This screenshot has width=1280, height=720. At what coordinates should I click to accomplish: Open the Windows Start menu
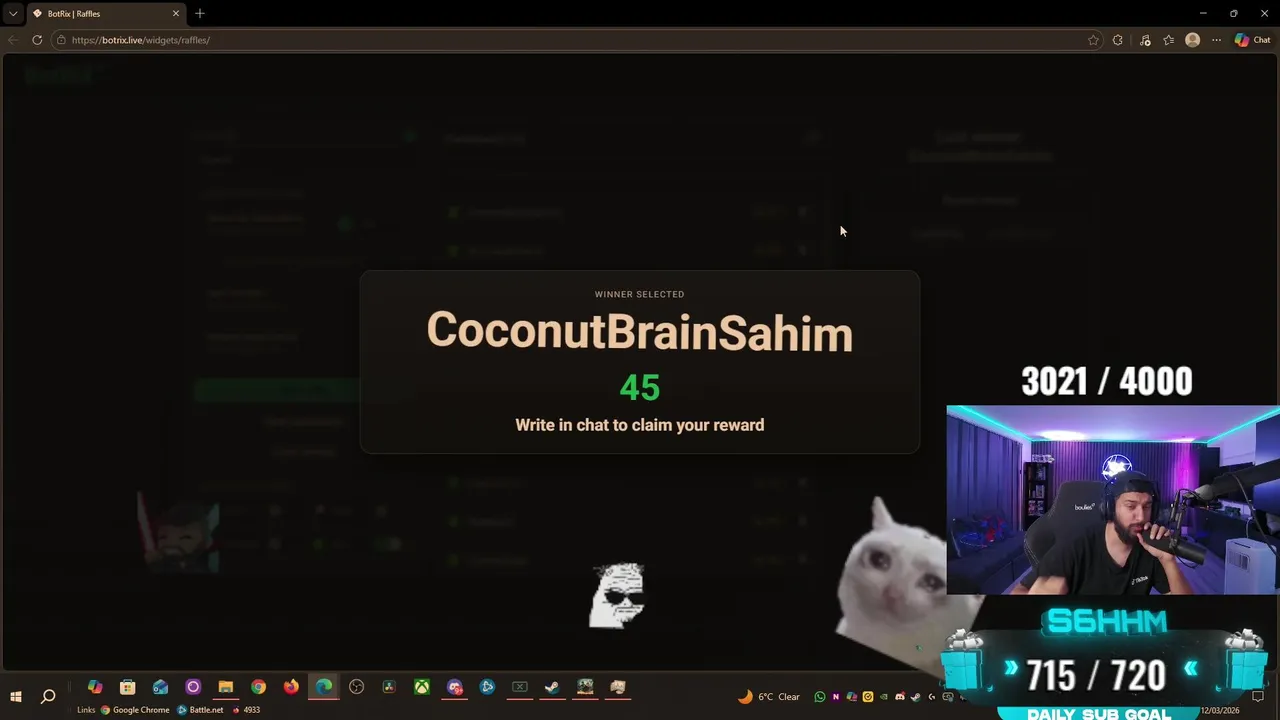click(16, 696)
